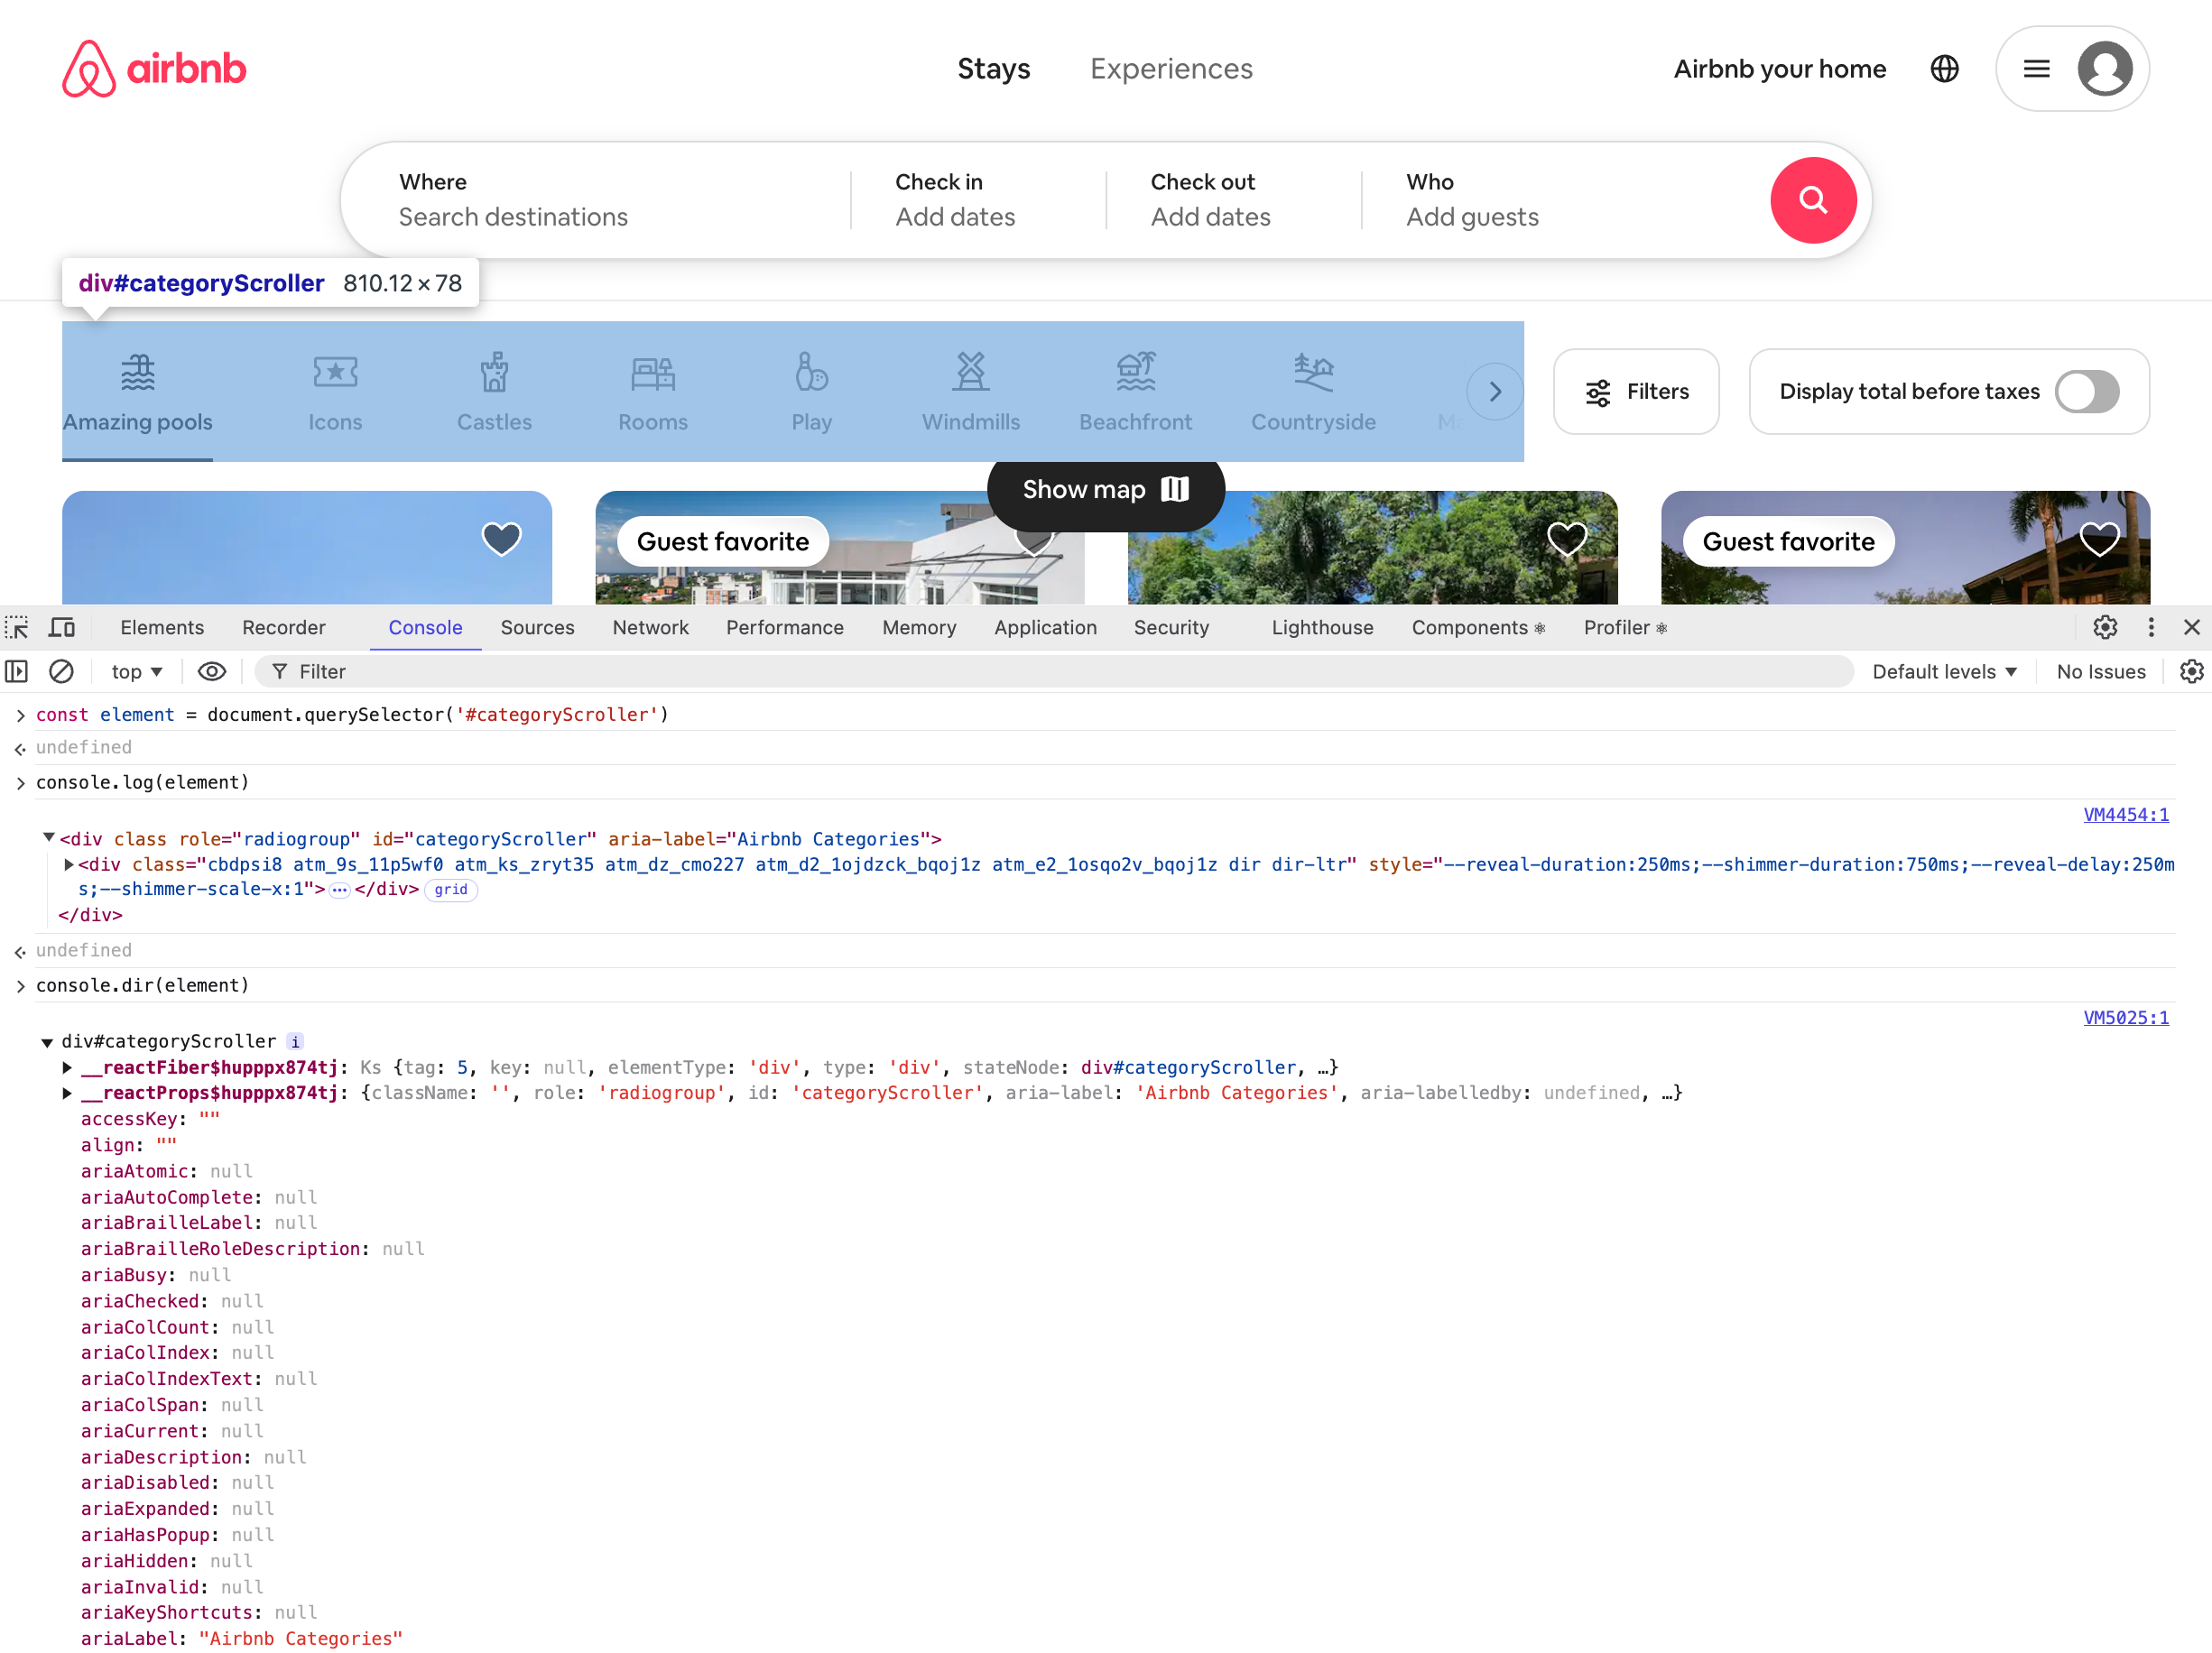
Task: Select the Countryside category
Action: pyautogui.click(x=1313, y=392)
